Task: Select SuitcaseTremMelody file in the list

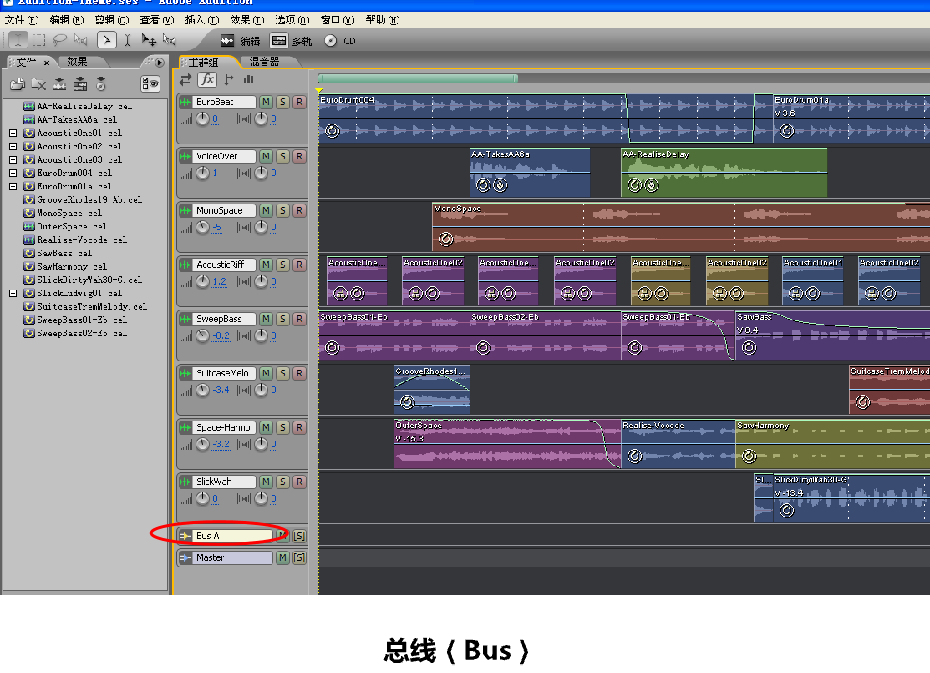Action: (91, 307)
